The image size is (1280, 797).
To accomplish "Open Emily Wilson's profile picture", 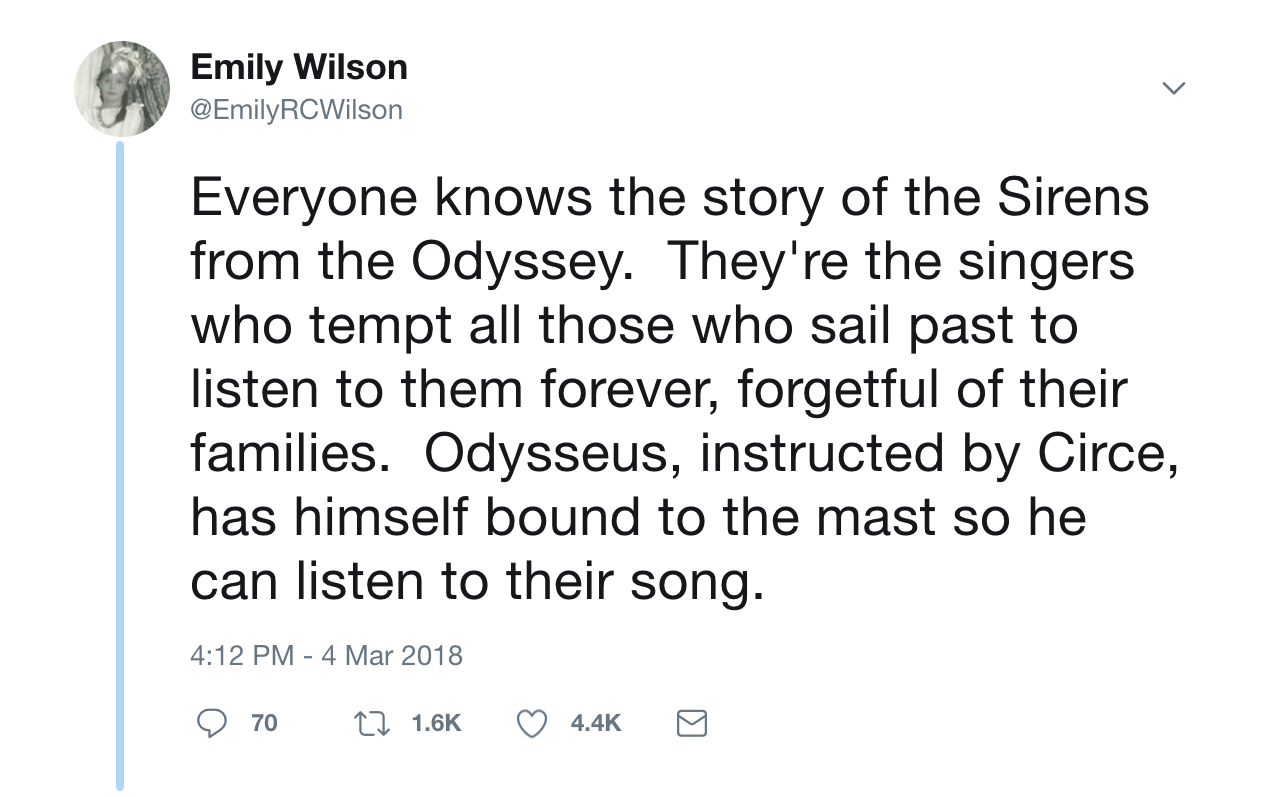I will coord(122,88).
